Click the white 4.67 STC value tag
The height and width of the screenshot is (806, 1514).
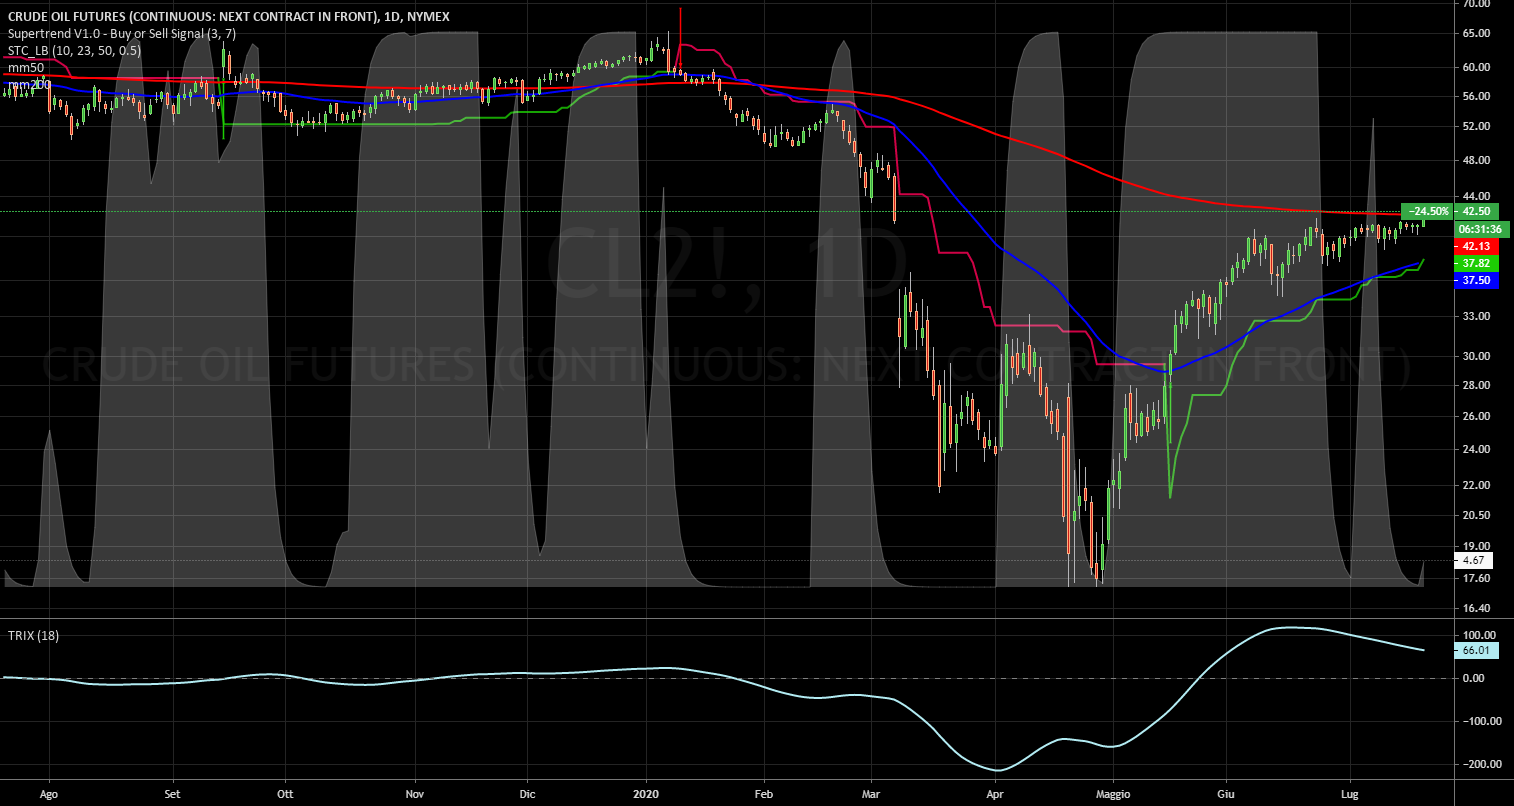coord(1474,561)
